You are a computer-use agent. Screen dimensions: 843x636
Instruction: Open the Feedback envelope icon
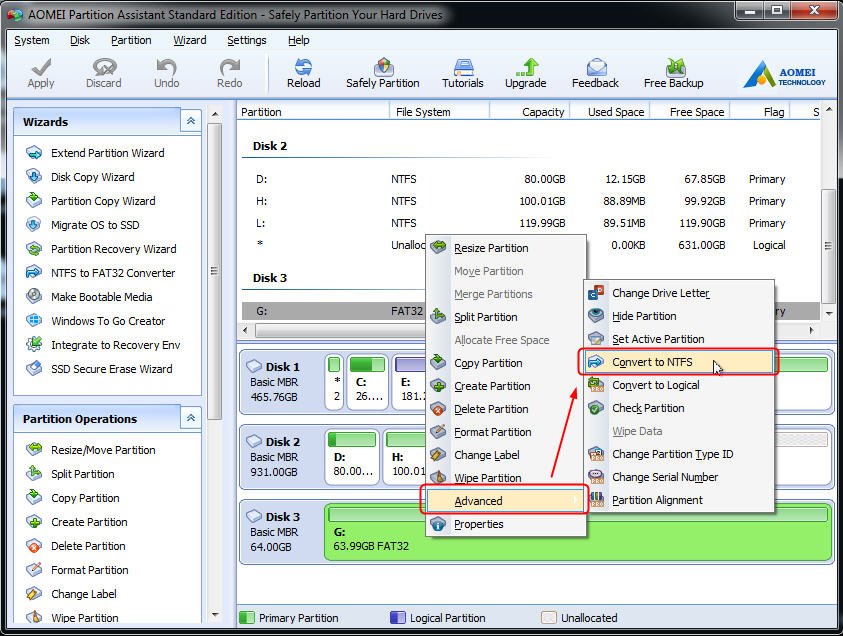pyautogui.click(x=596, y=67)
